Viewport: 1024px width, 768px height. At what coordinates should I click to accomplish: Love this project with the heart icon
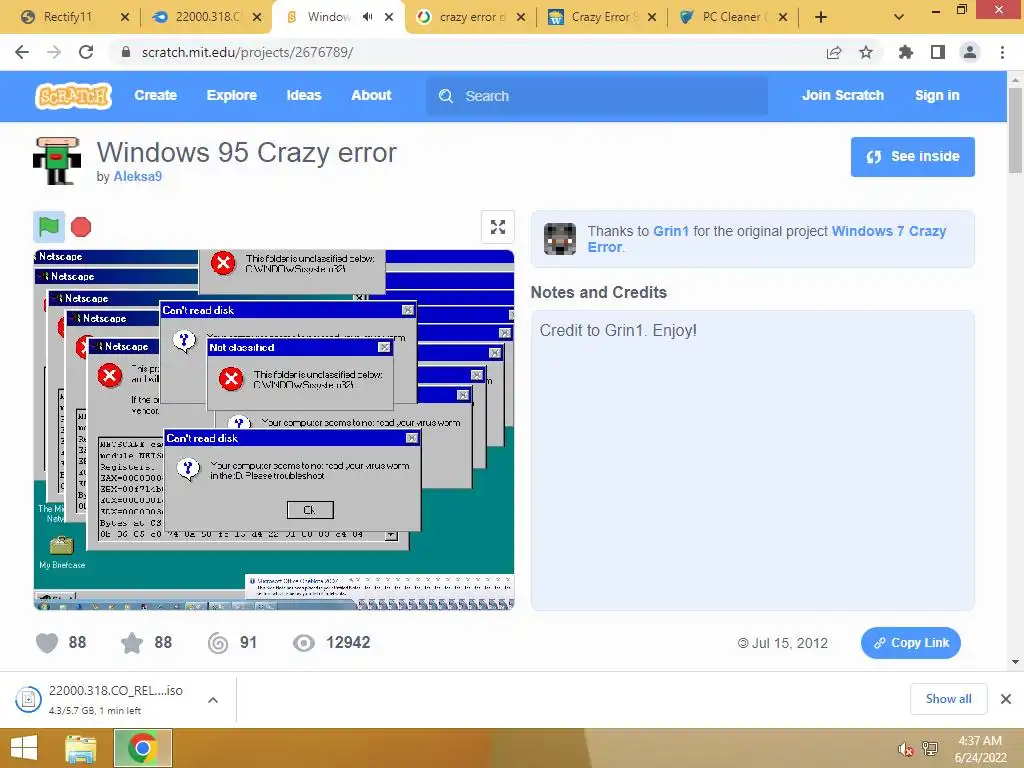point(46,643)
